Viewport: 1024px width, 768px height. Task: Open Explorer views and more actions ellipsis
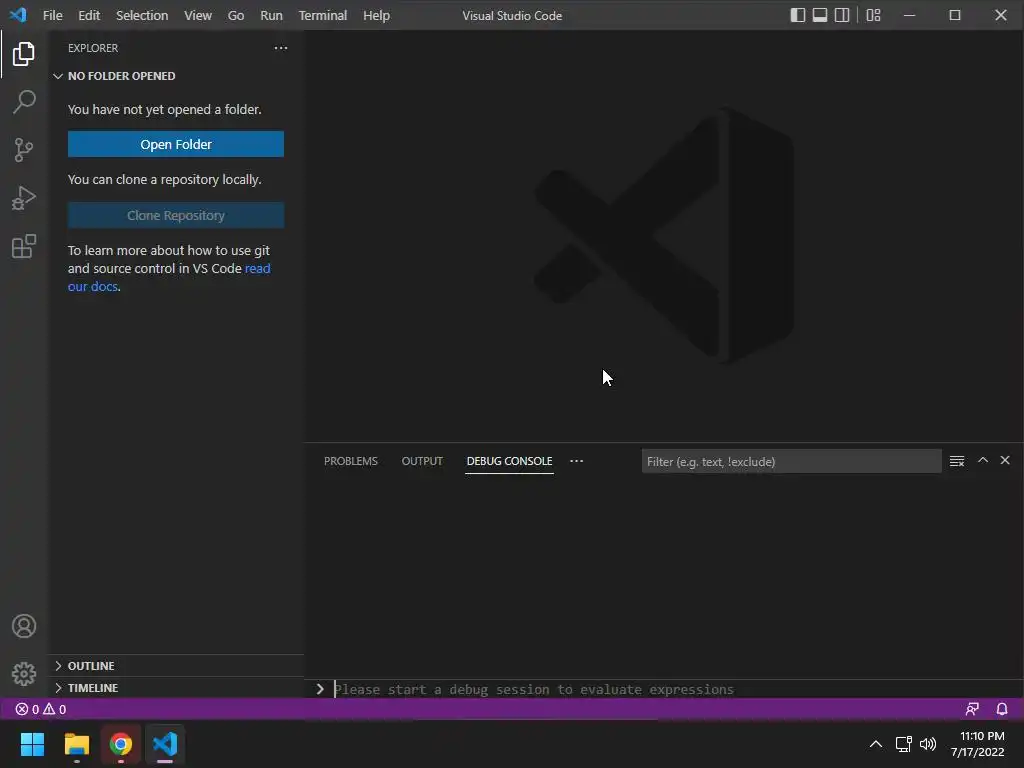(281, 48)
